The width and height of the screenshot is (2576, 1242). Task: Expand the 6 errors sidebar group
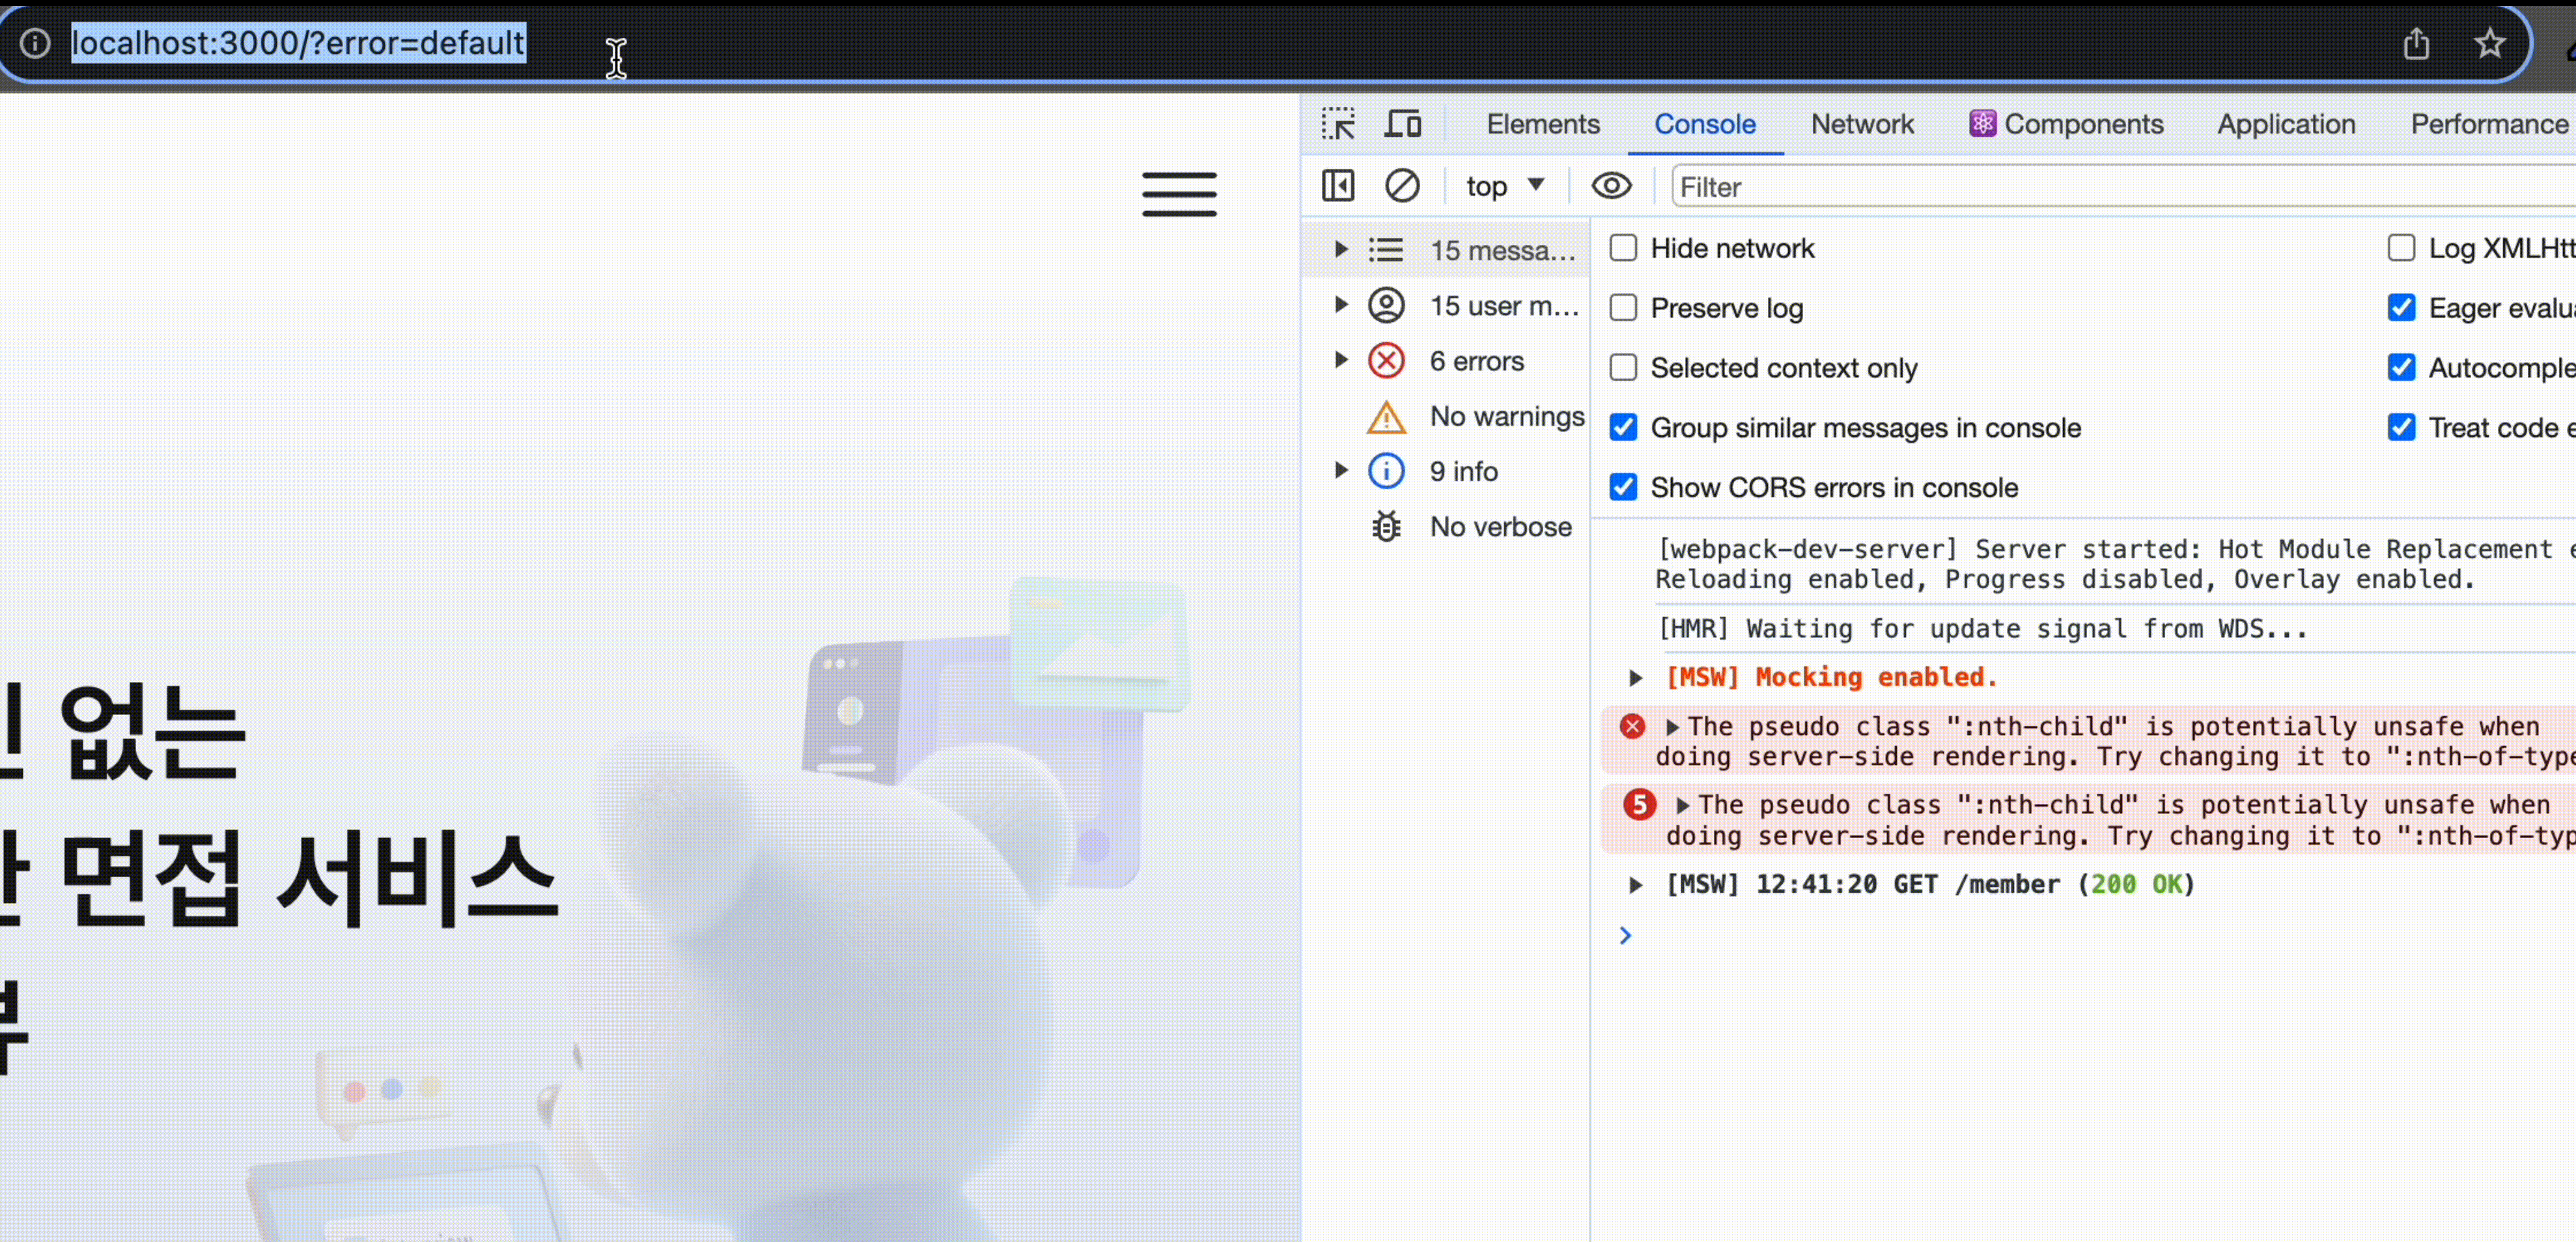point(1342,360)
